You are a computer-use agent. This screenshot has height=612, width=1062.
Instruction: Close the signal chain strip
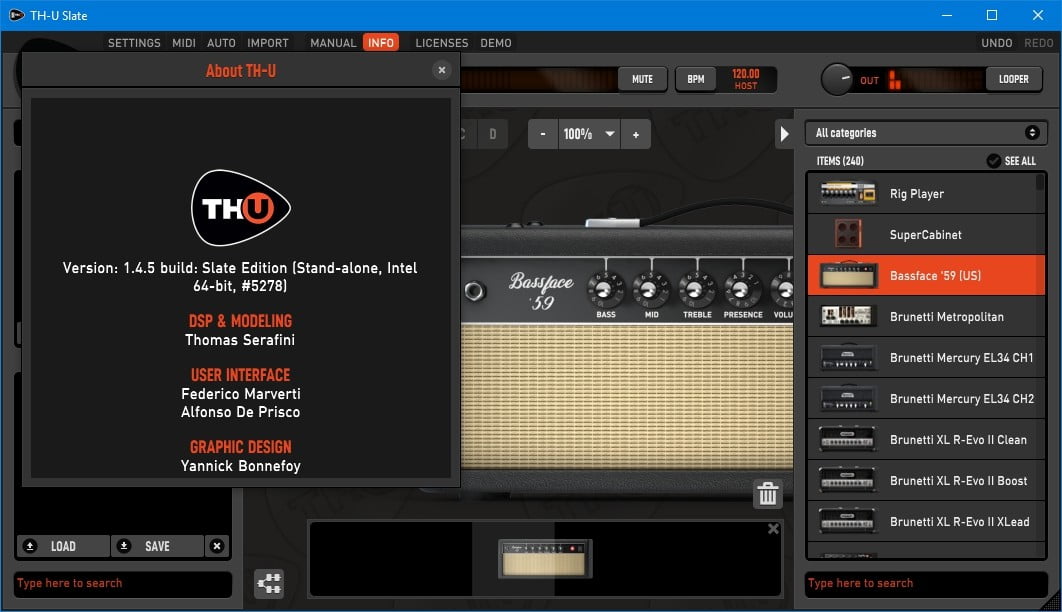click(x=773, y=529)
